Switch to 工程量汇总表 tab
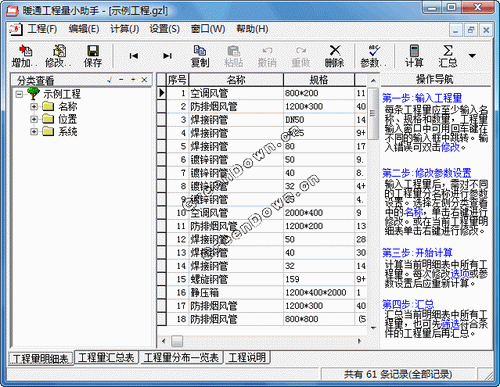 (106, 358)
